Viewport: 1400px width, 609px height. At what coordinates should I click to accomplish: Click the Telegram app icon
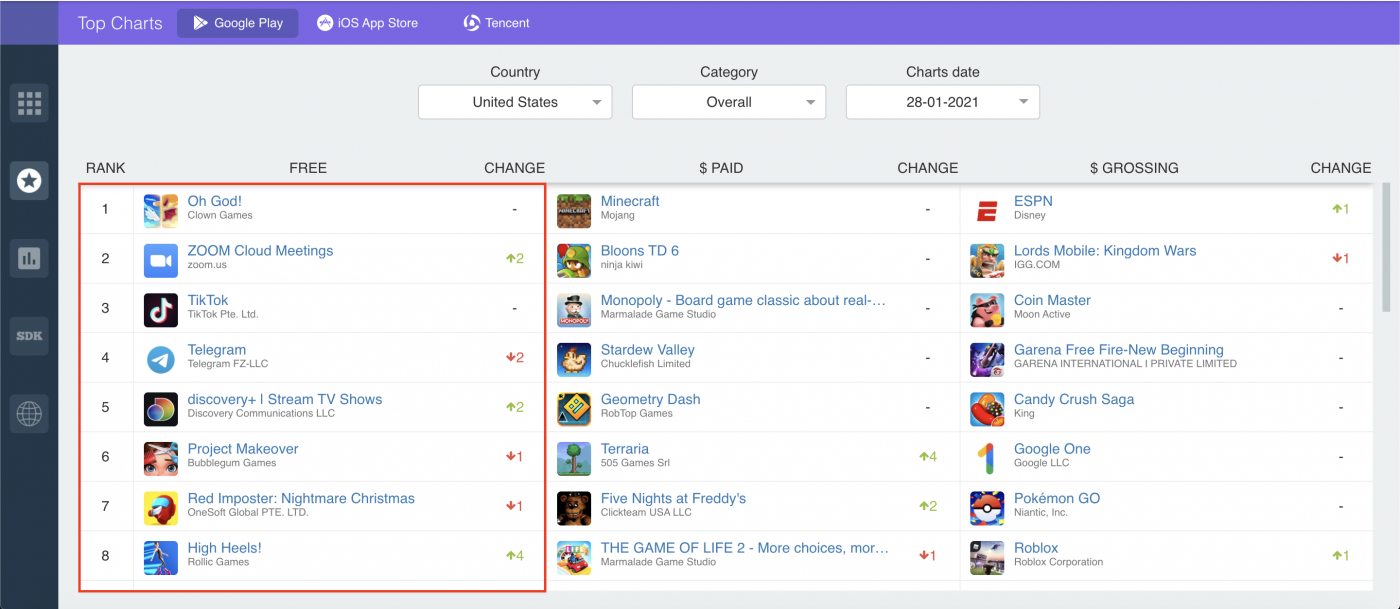tap(161, 359)
